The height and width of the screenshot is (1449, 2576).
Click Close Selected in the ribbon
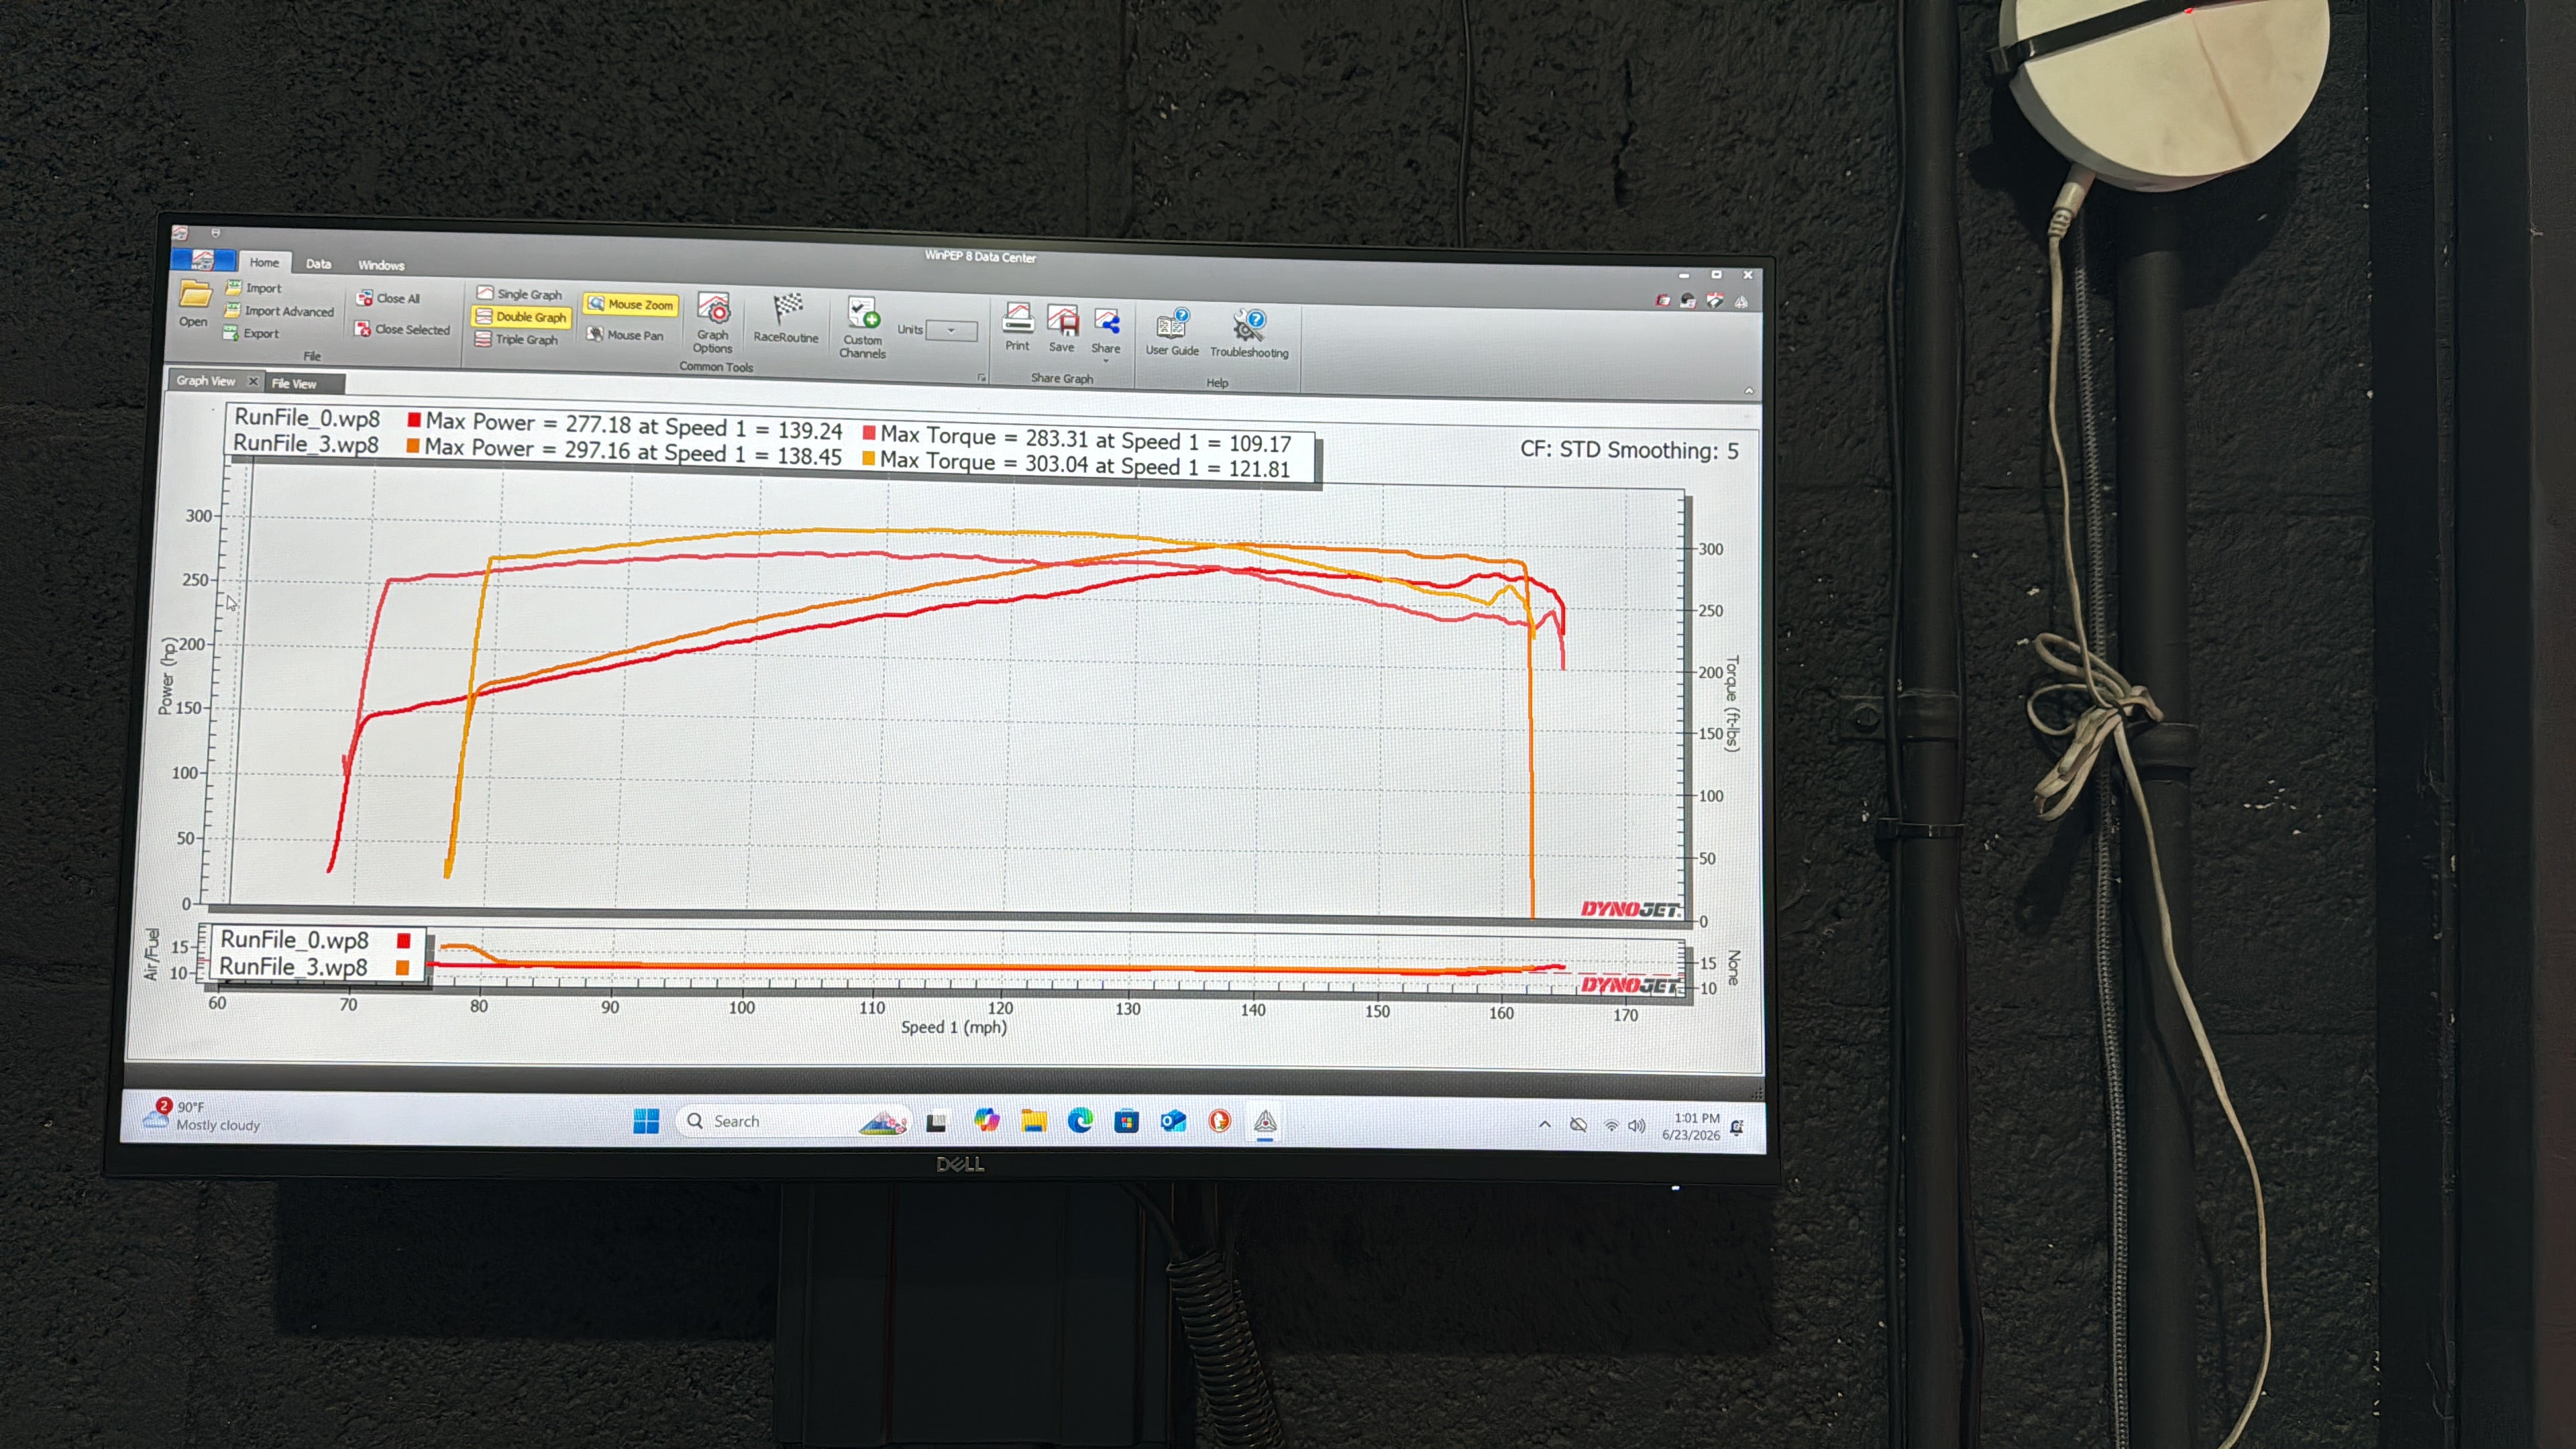402,329
